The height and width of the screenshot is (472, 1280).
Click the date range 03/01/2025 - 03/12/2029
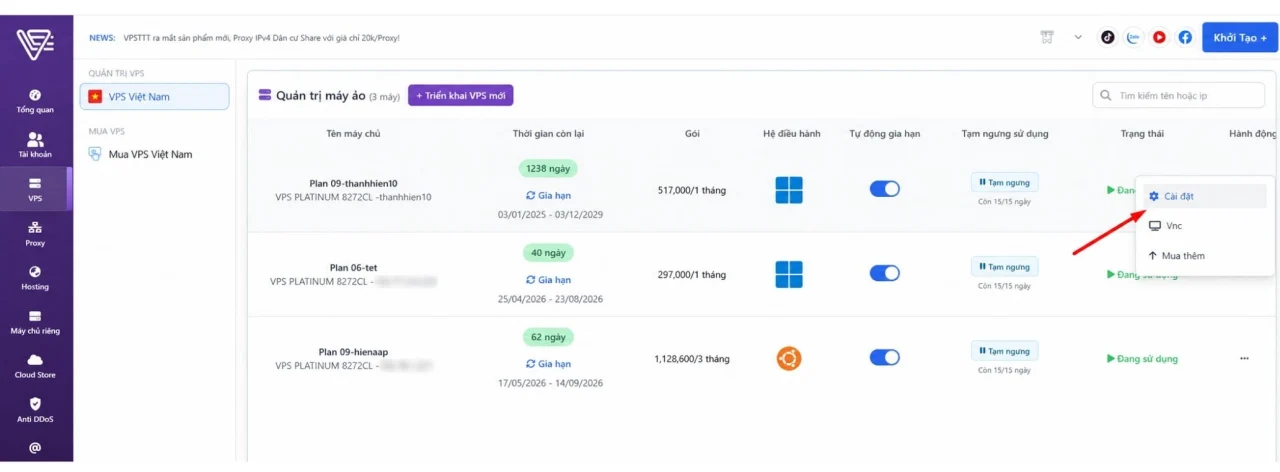pyautogui.click(x=548, y=215)
